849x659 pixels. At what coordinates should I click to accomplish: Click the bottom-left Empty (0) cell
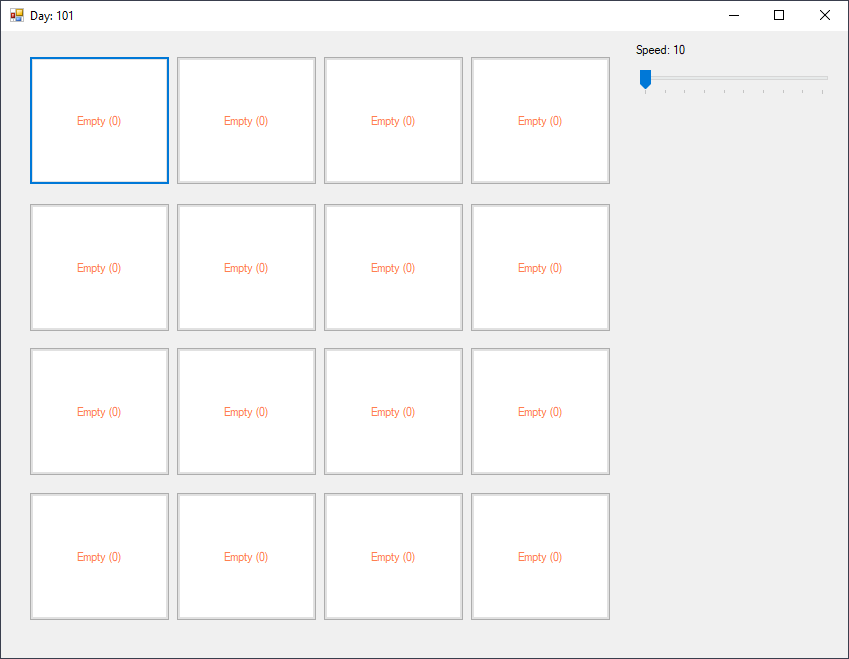[x=99, y=556]
